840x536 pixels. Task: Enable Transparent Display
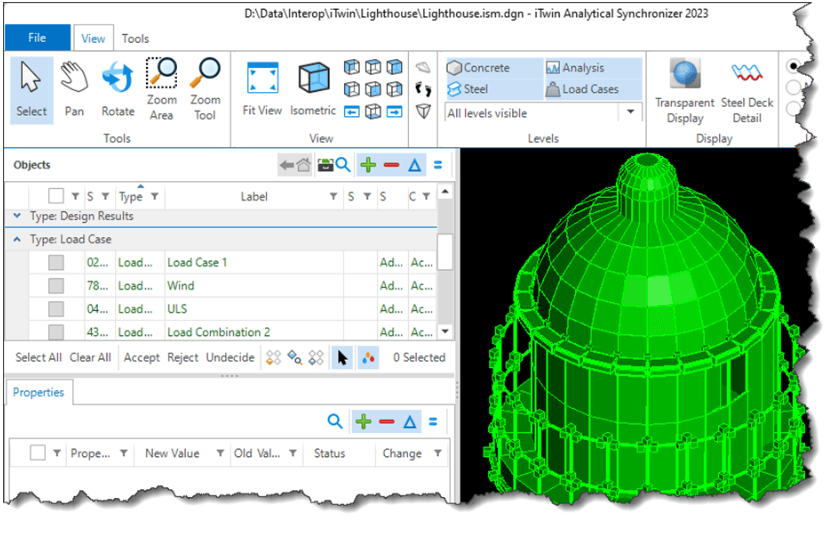(x=685, y=91)
